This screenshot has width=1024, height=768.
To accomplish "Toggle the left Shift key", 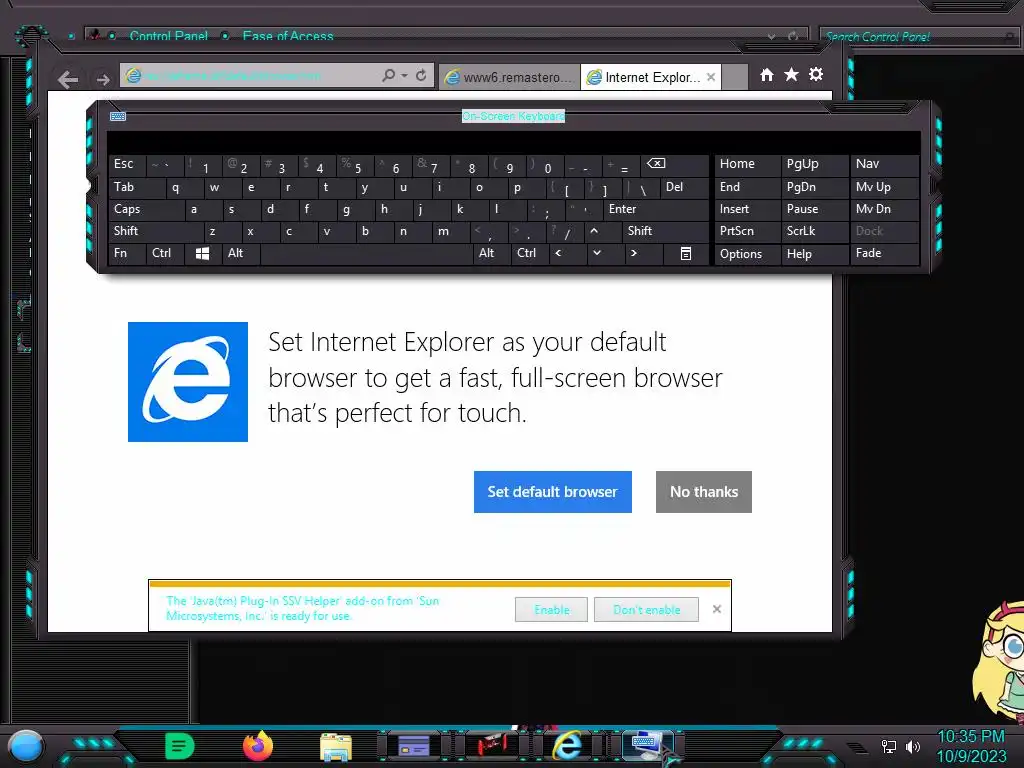I will tap(155, 231).
